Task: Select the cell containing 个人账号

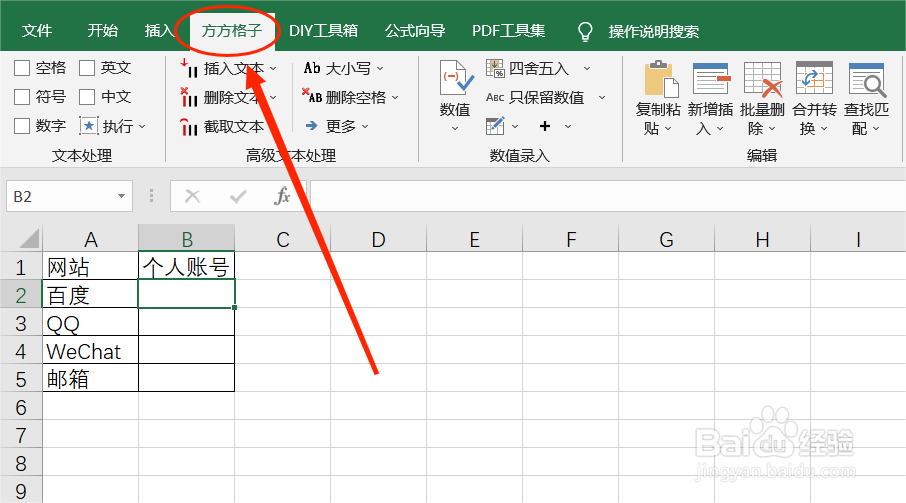Action: [x=186, y=266]
